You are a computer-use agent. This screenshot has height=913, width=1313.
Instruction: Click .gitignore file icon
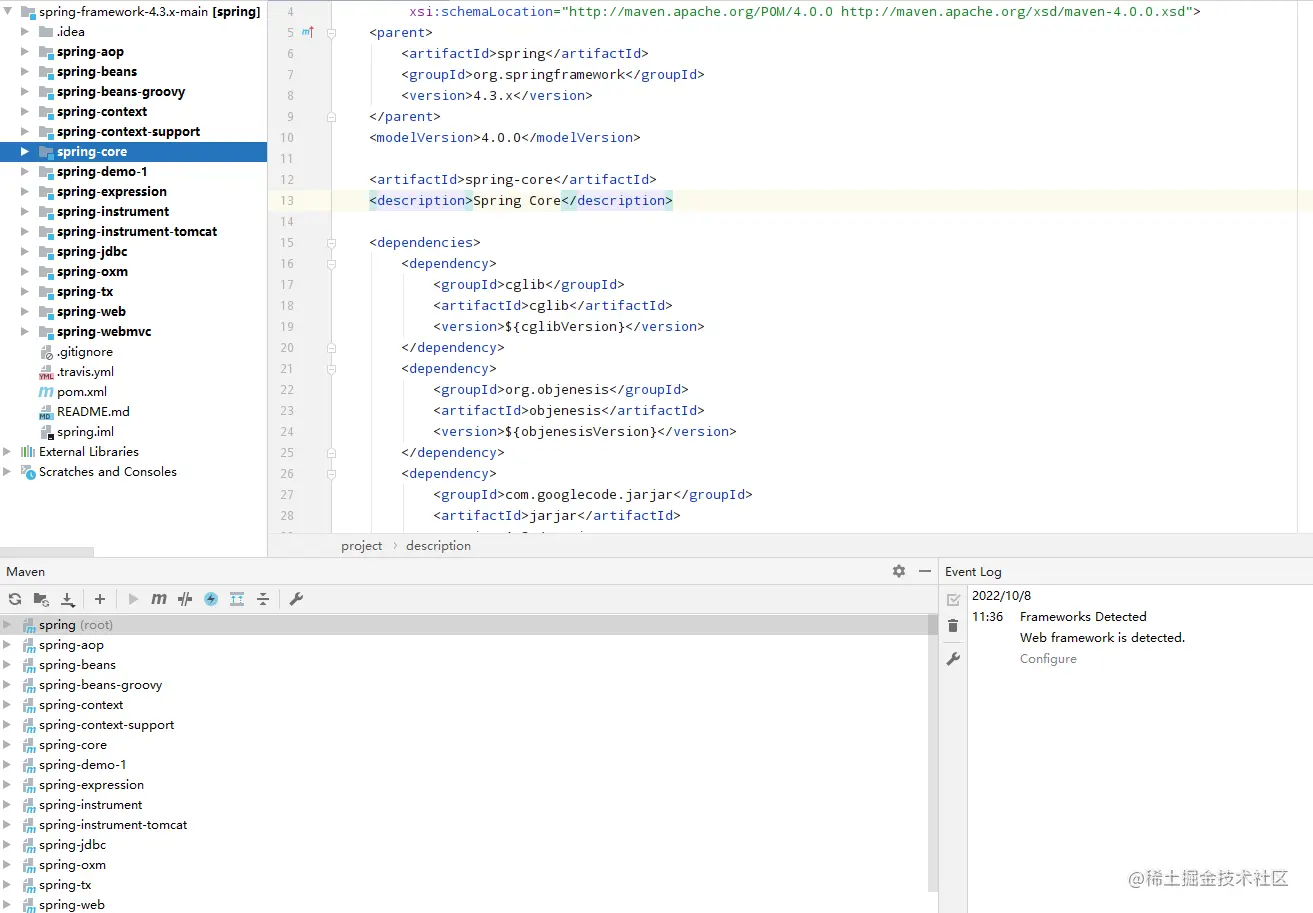coord(46,352)
